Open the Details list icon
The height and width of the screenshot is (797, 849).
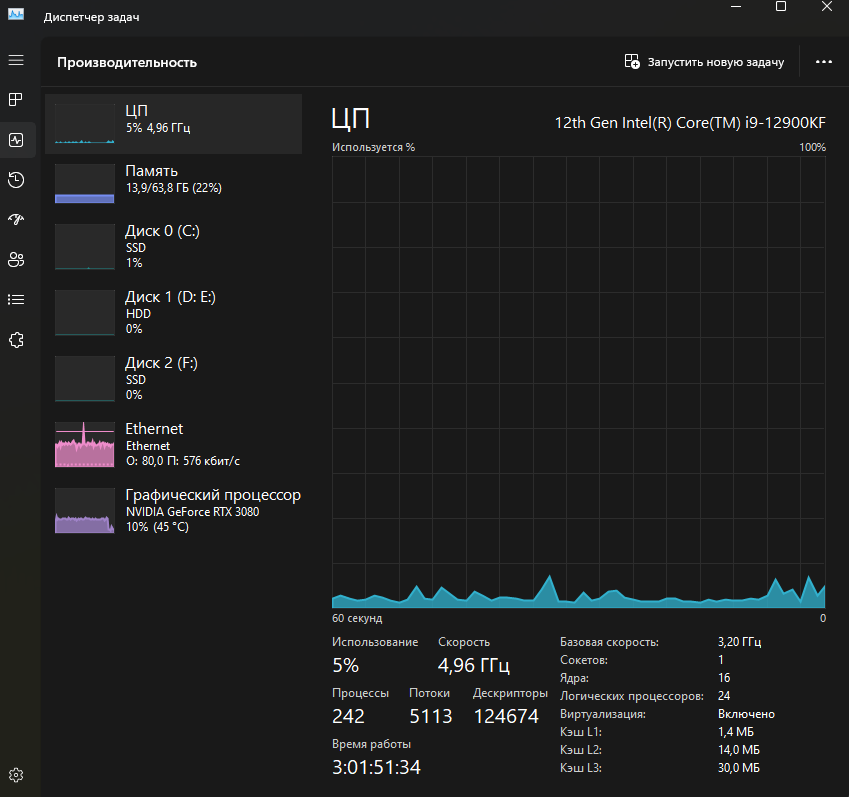(x=16, y=299)
